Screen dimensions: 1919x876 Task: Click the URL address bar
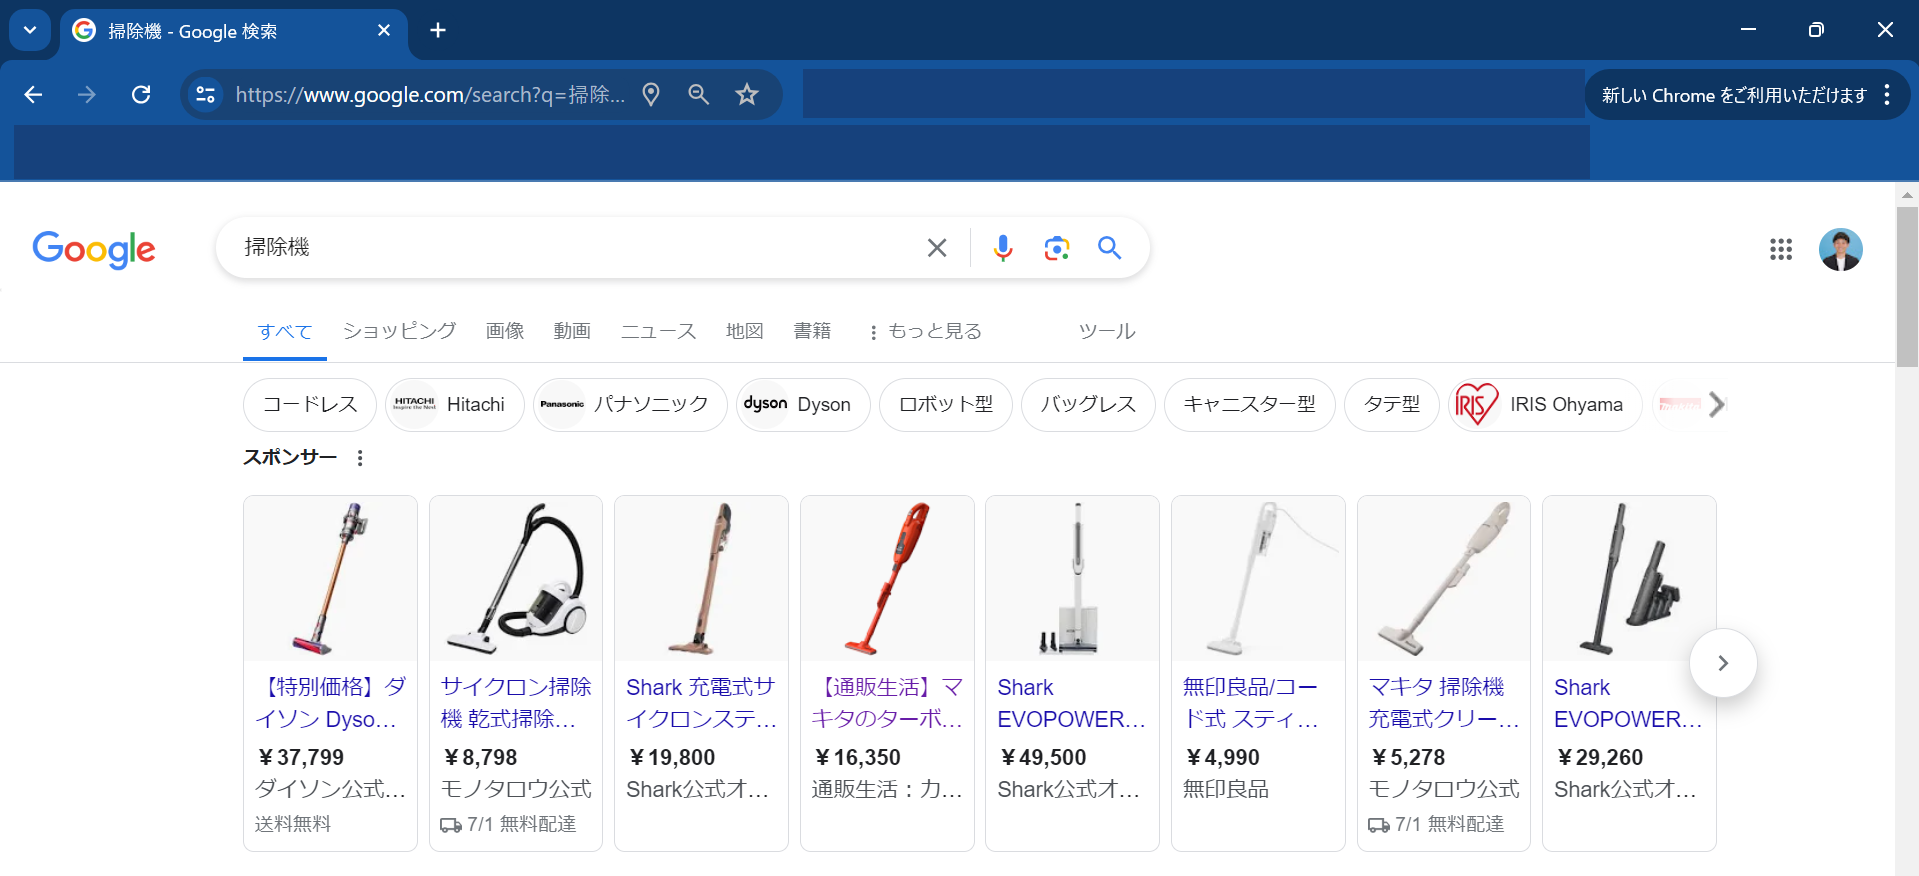pyautogui.click(x=430, y=94)
